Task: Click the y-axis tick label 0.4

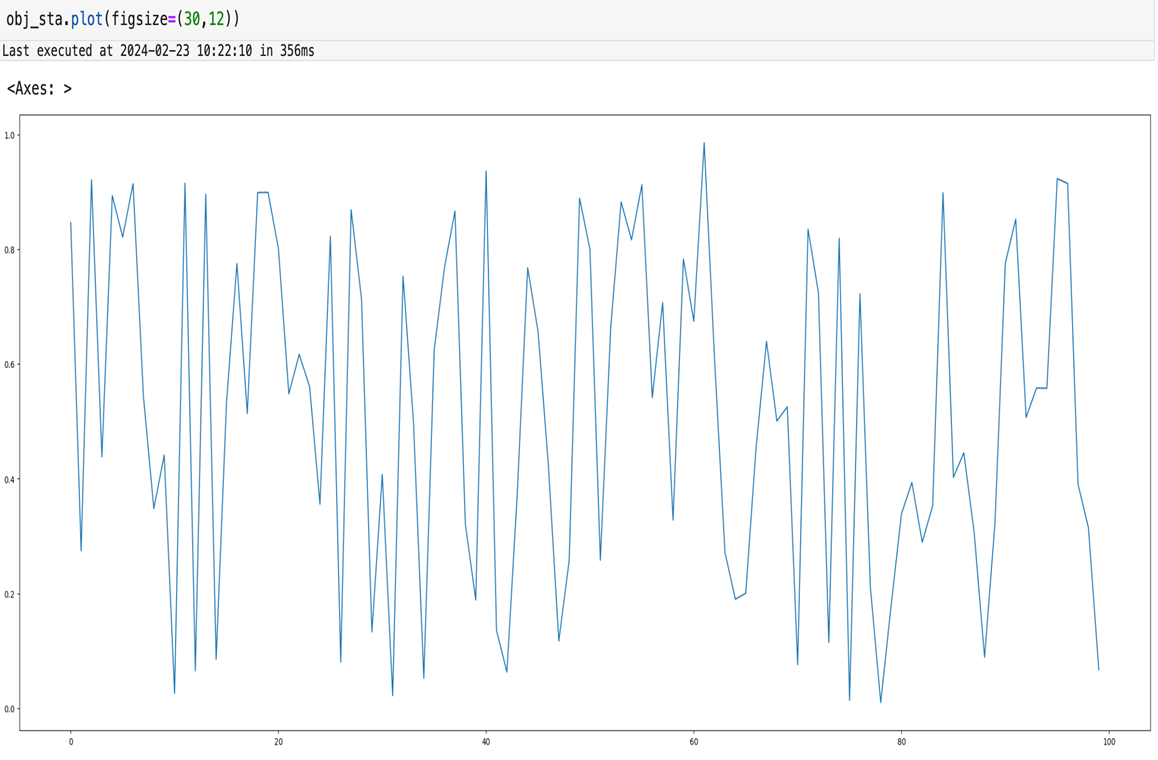Action: pyautogui.click(x=10, y=479)
